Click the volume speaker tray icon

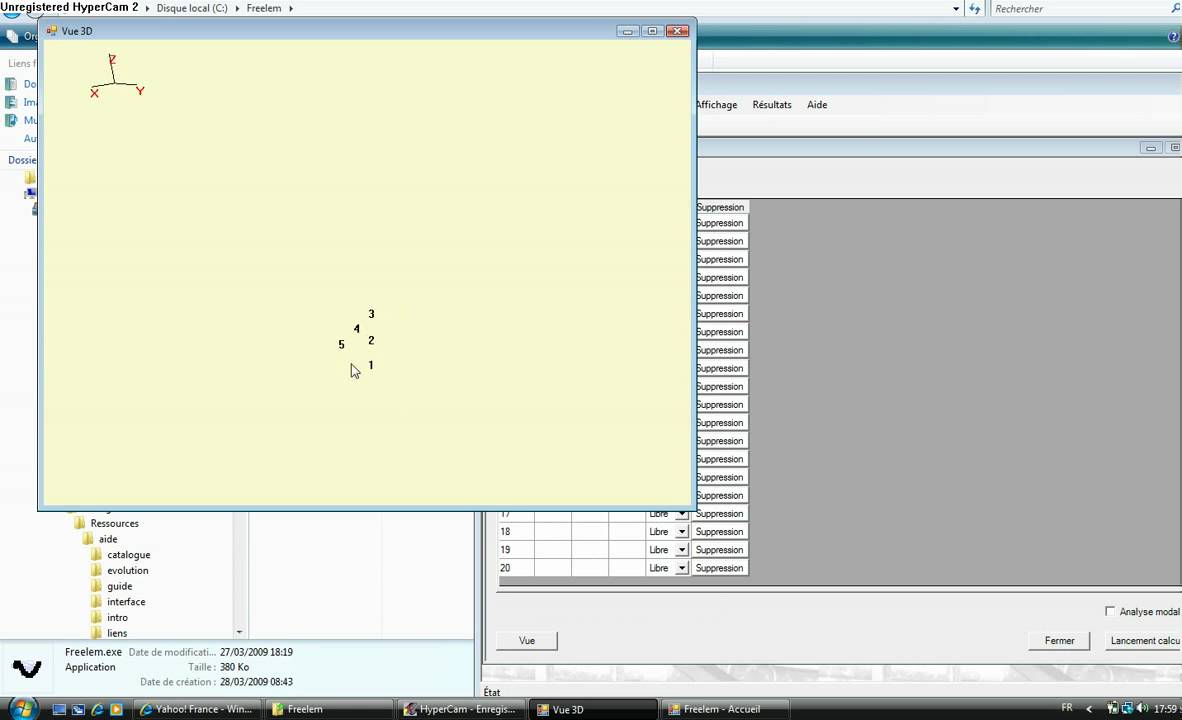pyautogui.click(x=1142, y=708)
